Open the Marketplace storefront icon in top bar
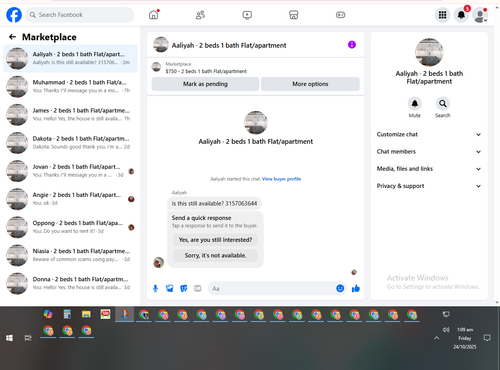The height and width of the screenshot is (370, 500). pos(293,15)
